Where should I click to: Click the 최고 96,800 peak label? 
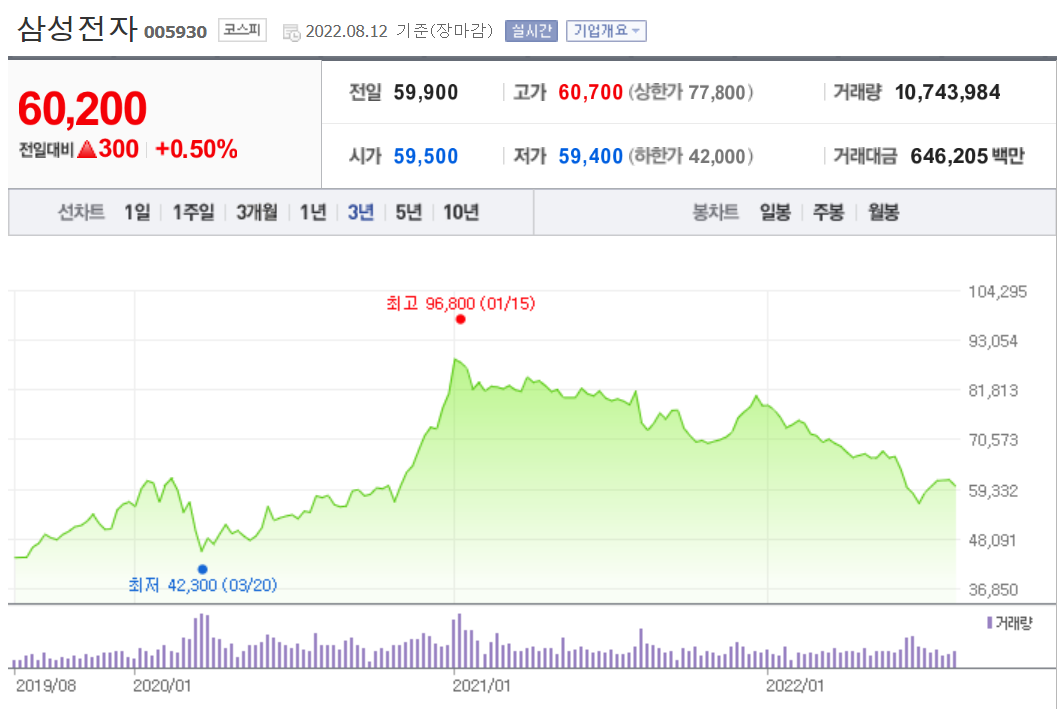(x=460, y=304)
